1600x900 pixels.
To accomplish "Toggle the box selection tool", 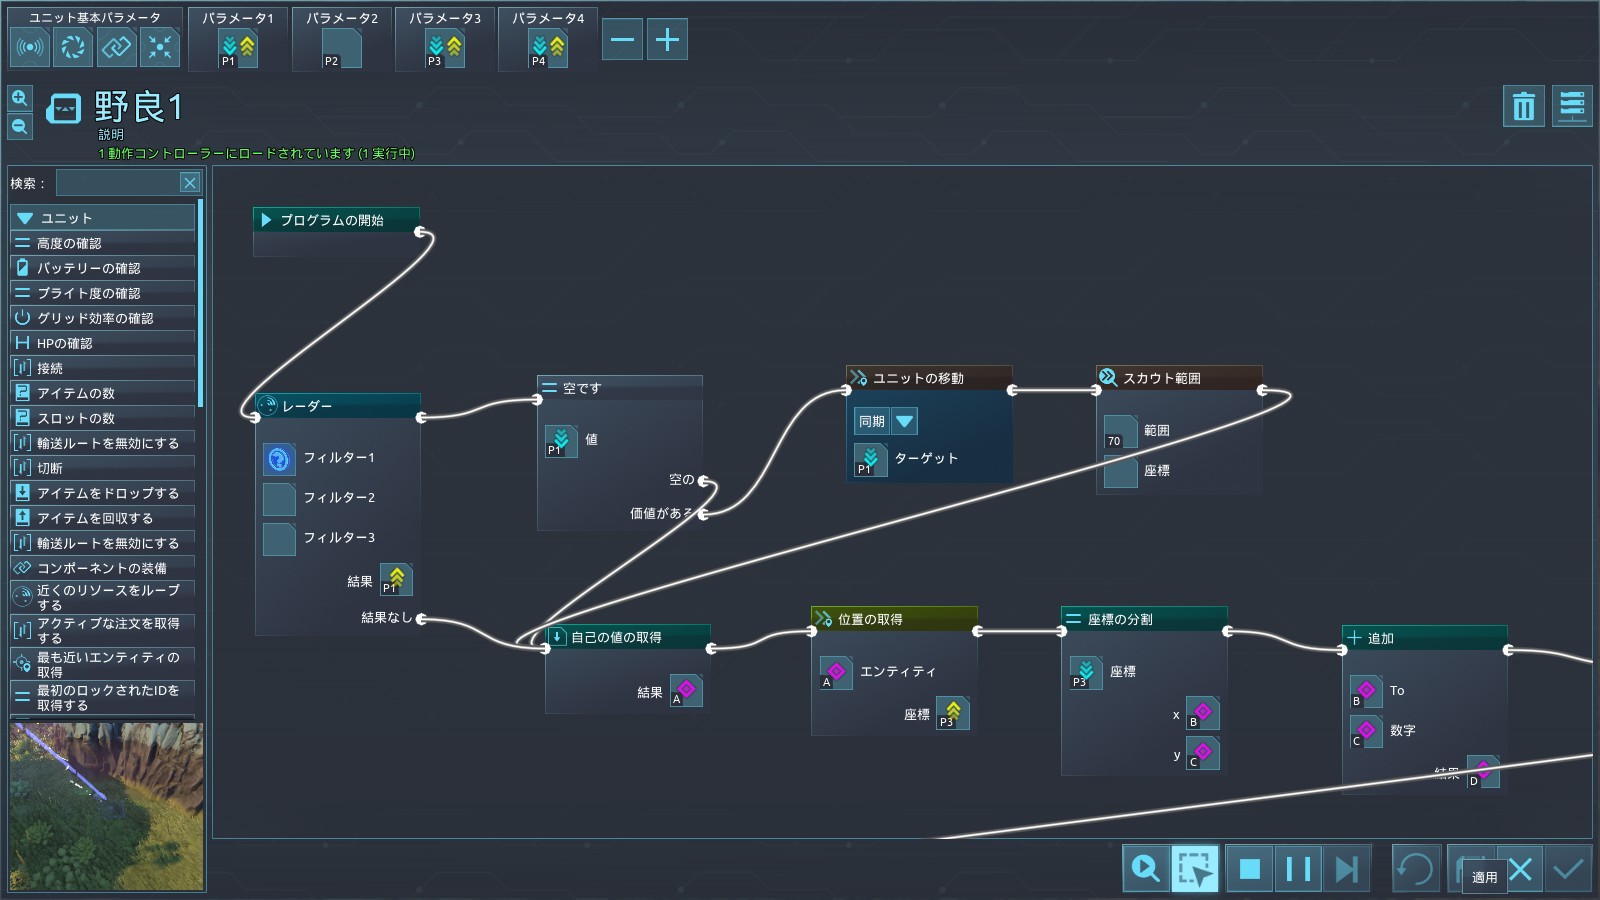I will 1195,869.
